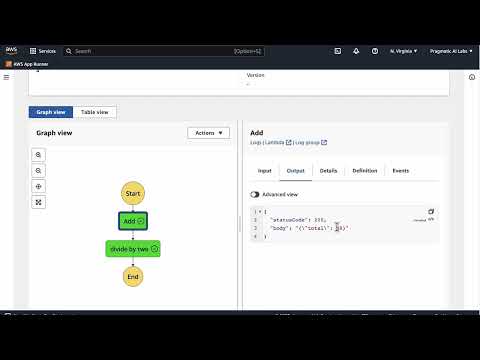The image size is (480, 360).
Task: Switch to the Details tab
Action: pos(328,171)
